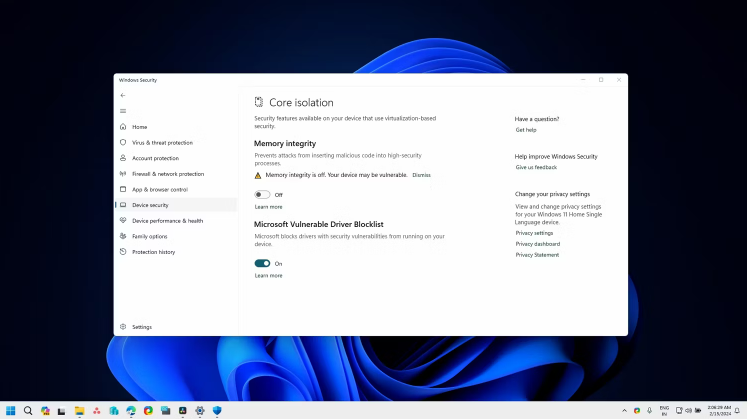Go back using the back arrow
The image size is (747, 419).
pos(123,95)
